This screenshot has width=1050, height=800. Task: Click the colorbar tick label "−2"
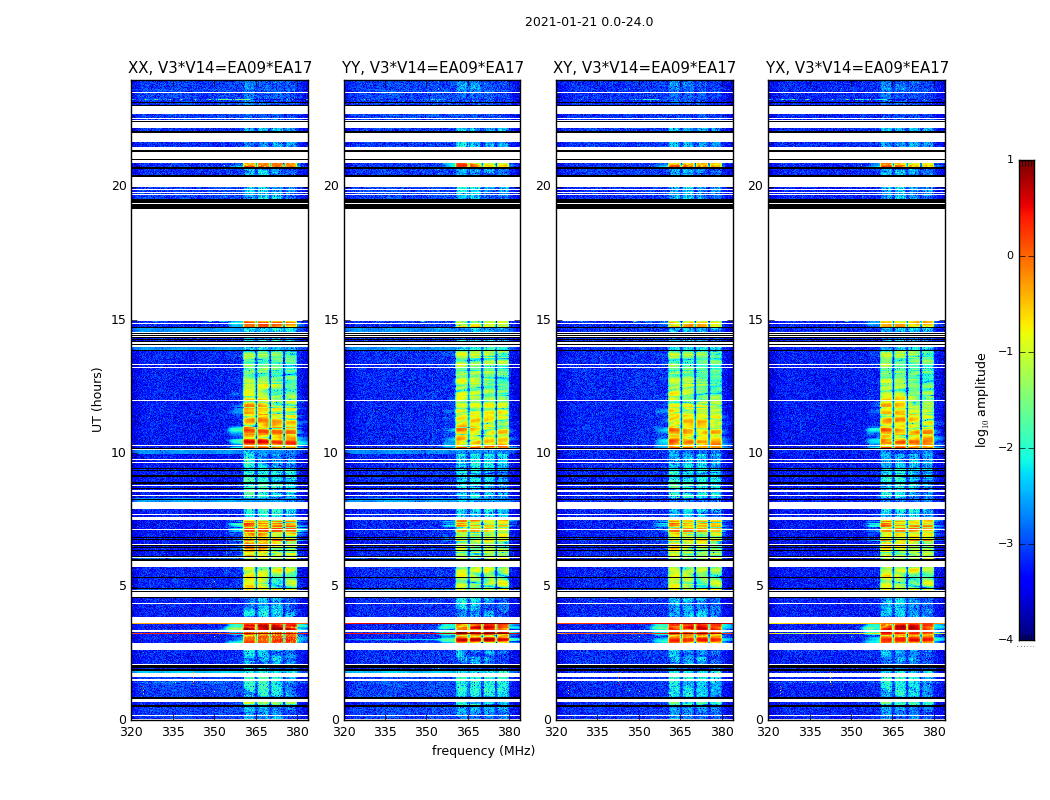1006,447
